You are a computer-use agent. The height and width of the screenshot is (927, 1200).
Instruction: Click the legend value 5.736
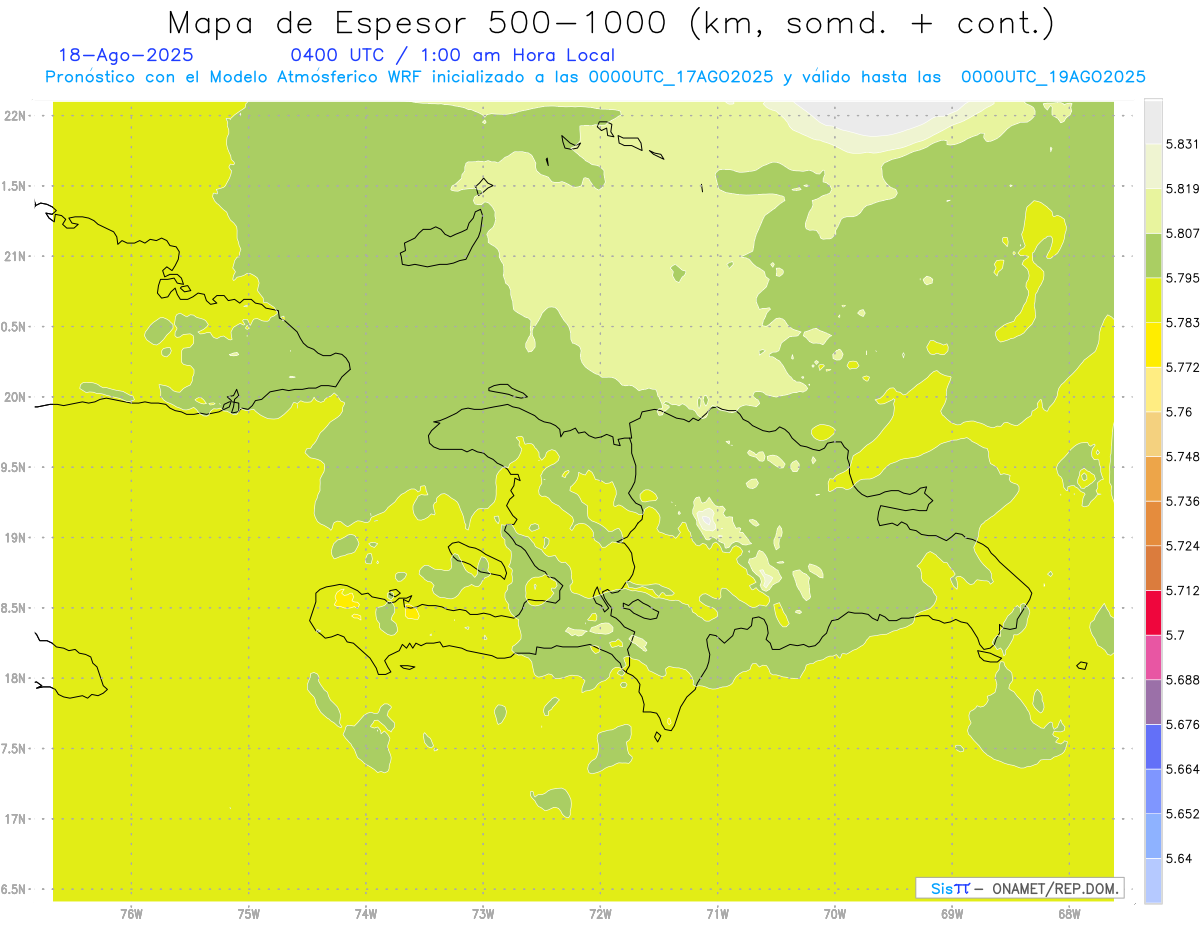[1183, 501]
